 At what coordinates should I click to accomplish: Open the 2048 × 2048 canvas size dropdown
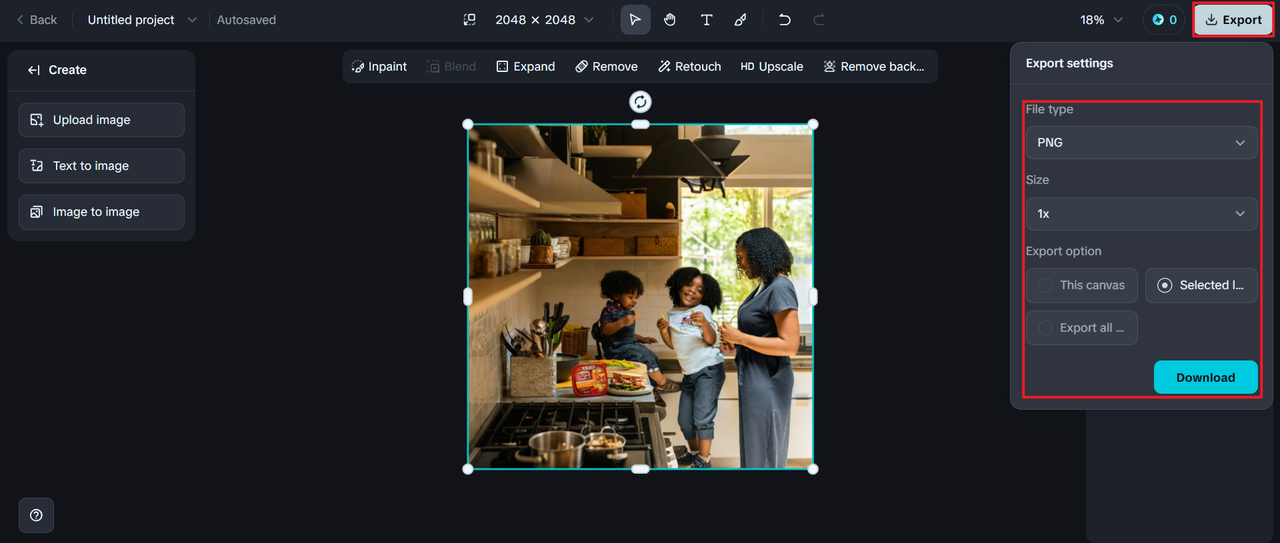(544, 20)
